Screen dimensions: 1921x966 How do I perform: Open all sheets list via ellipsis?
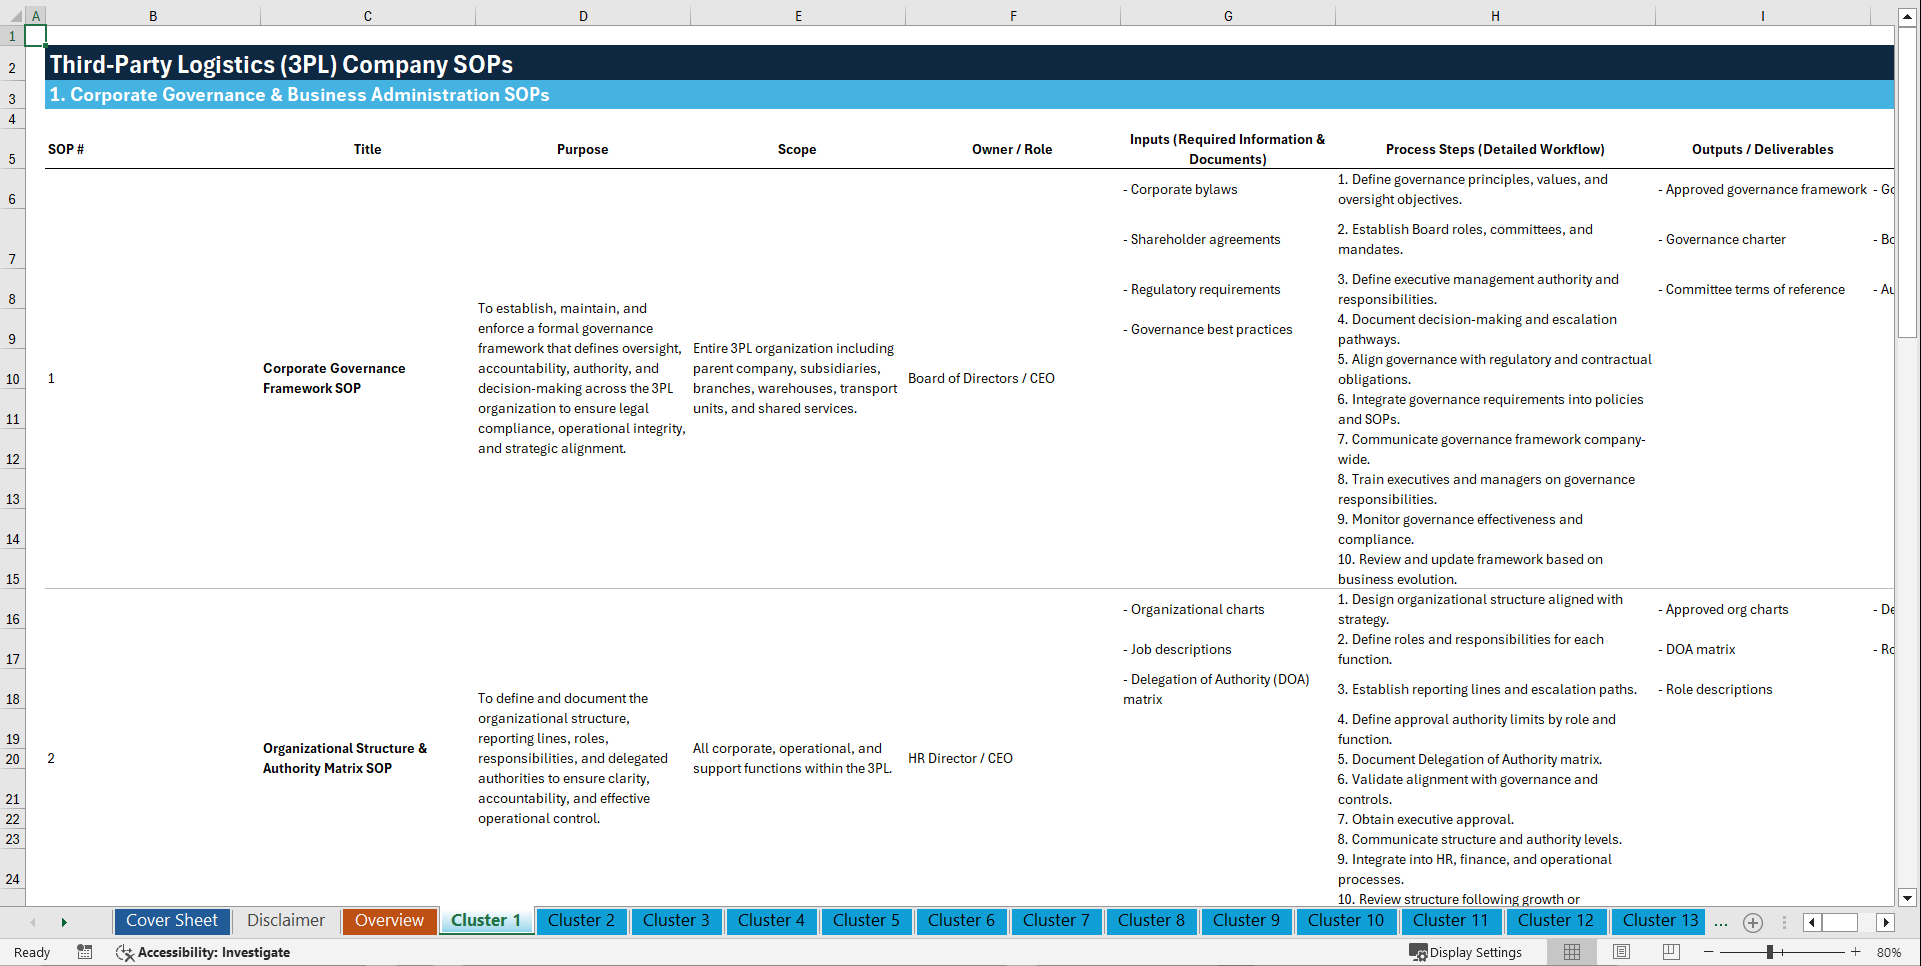[x=1720, y=922]
